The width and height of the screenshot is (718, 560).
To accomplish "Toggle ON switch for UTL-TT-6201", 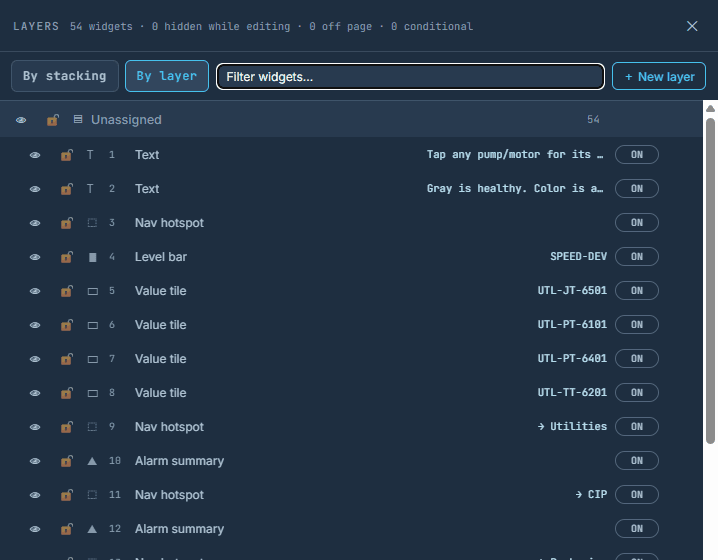I will click(x=636, y=392).
